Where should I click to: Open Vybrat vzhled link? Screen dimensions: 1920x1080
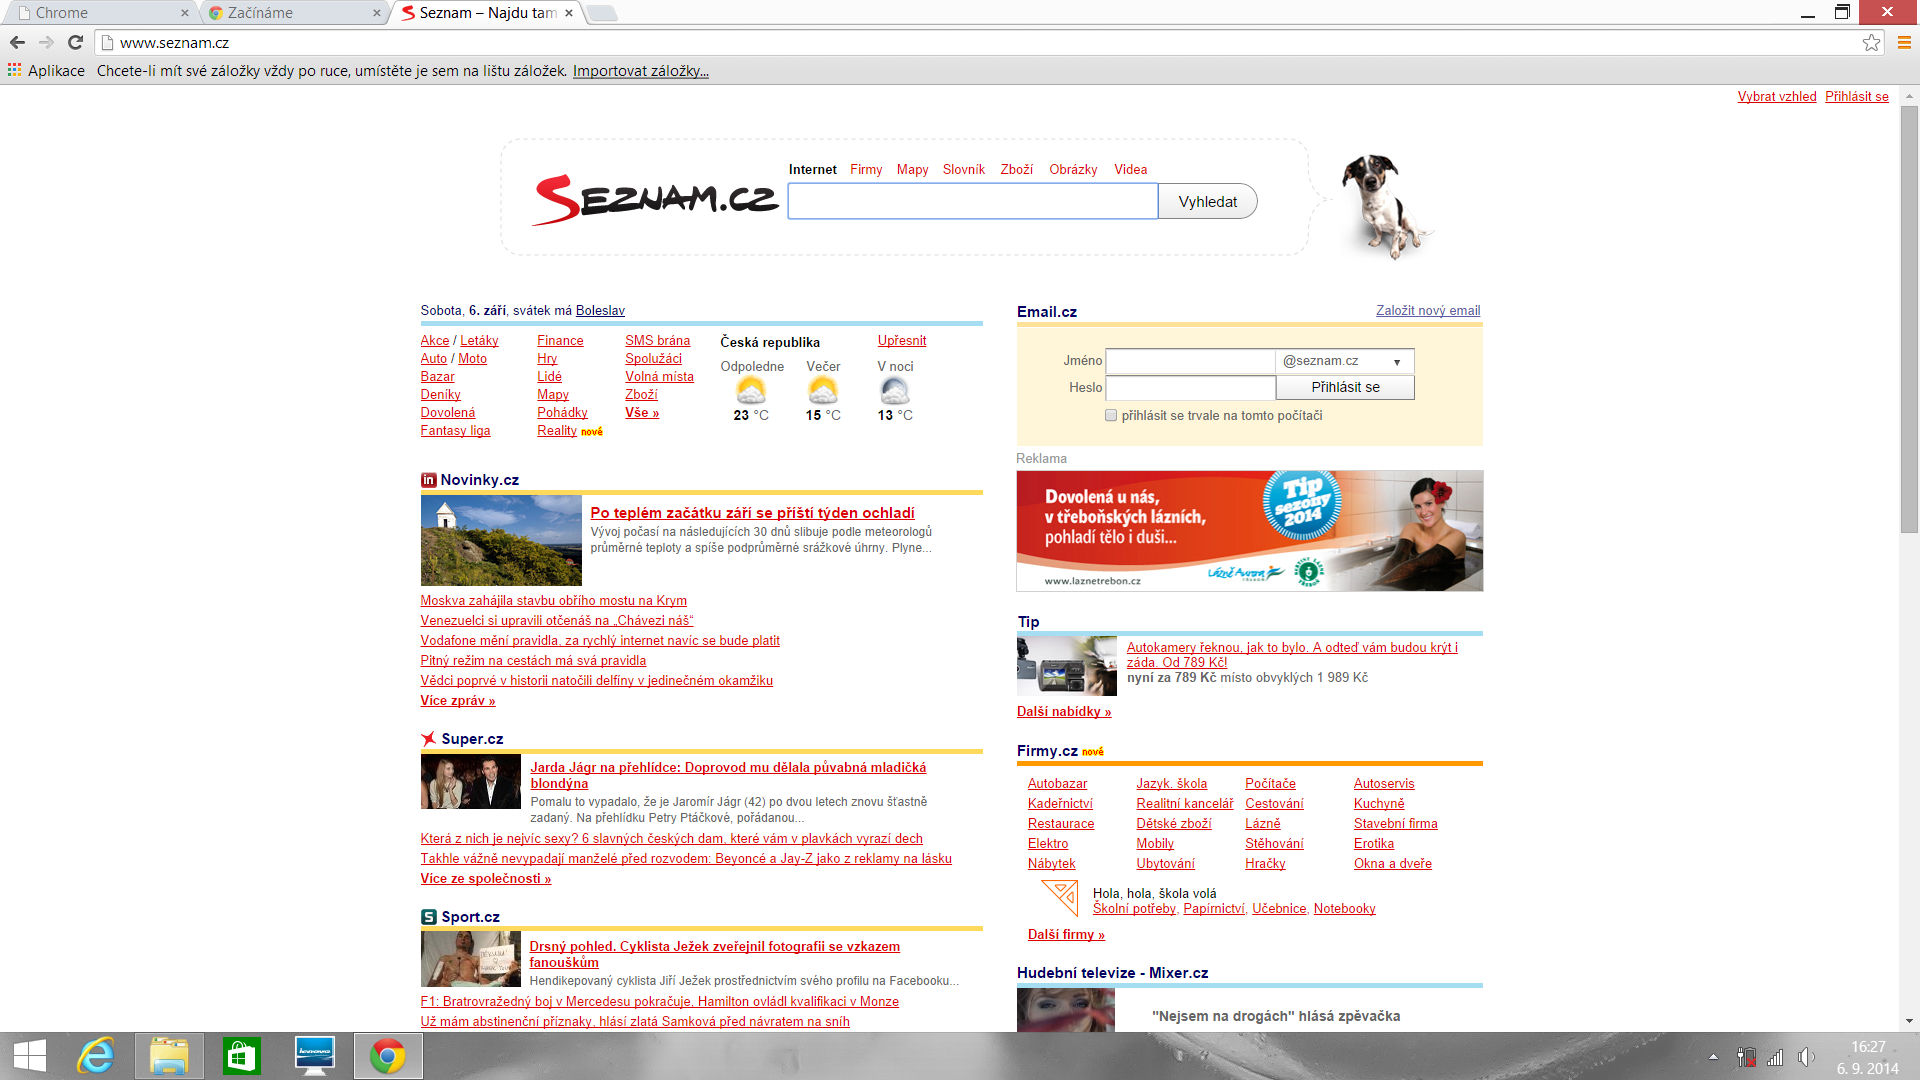click(1777, 97)
